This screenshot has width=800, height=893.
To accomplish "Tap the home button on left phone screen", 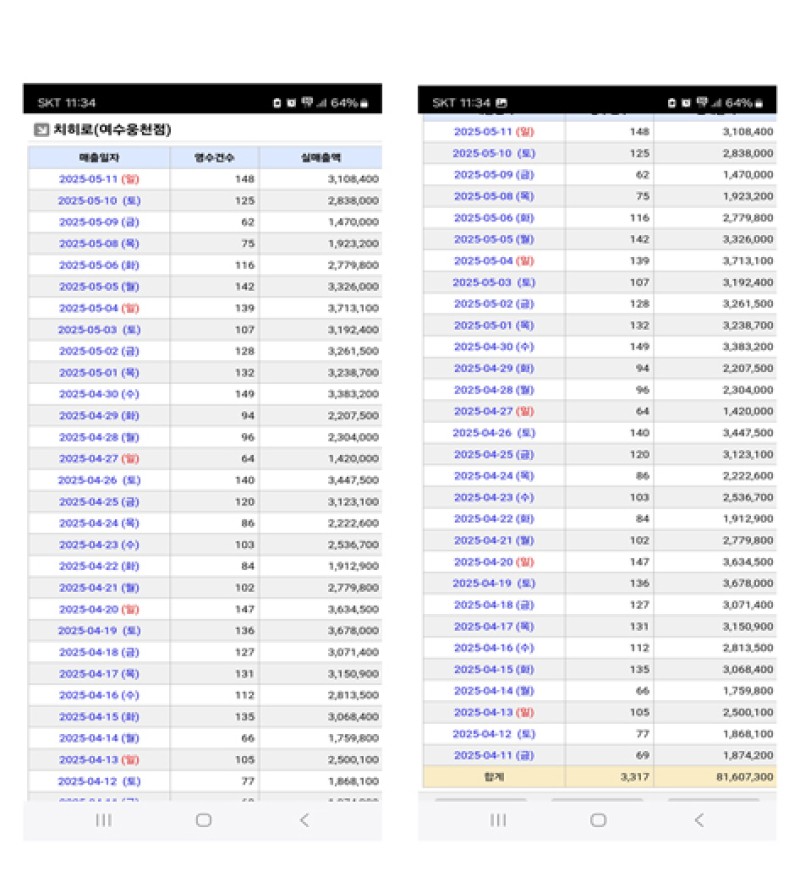I will (x=204, y=820).
